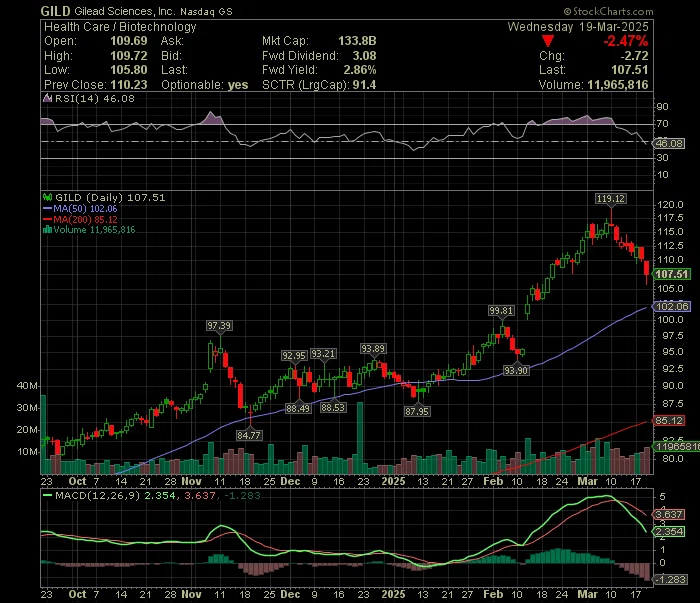Click the 93.89 high price label

[x=373, y=349]
